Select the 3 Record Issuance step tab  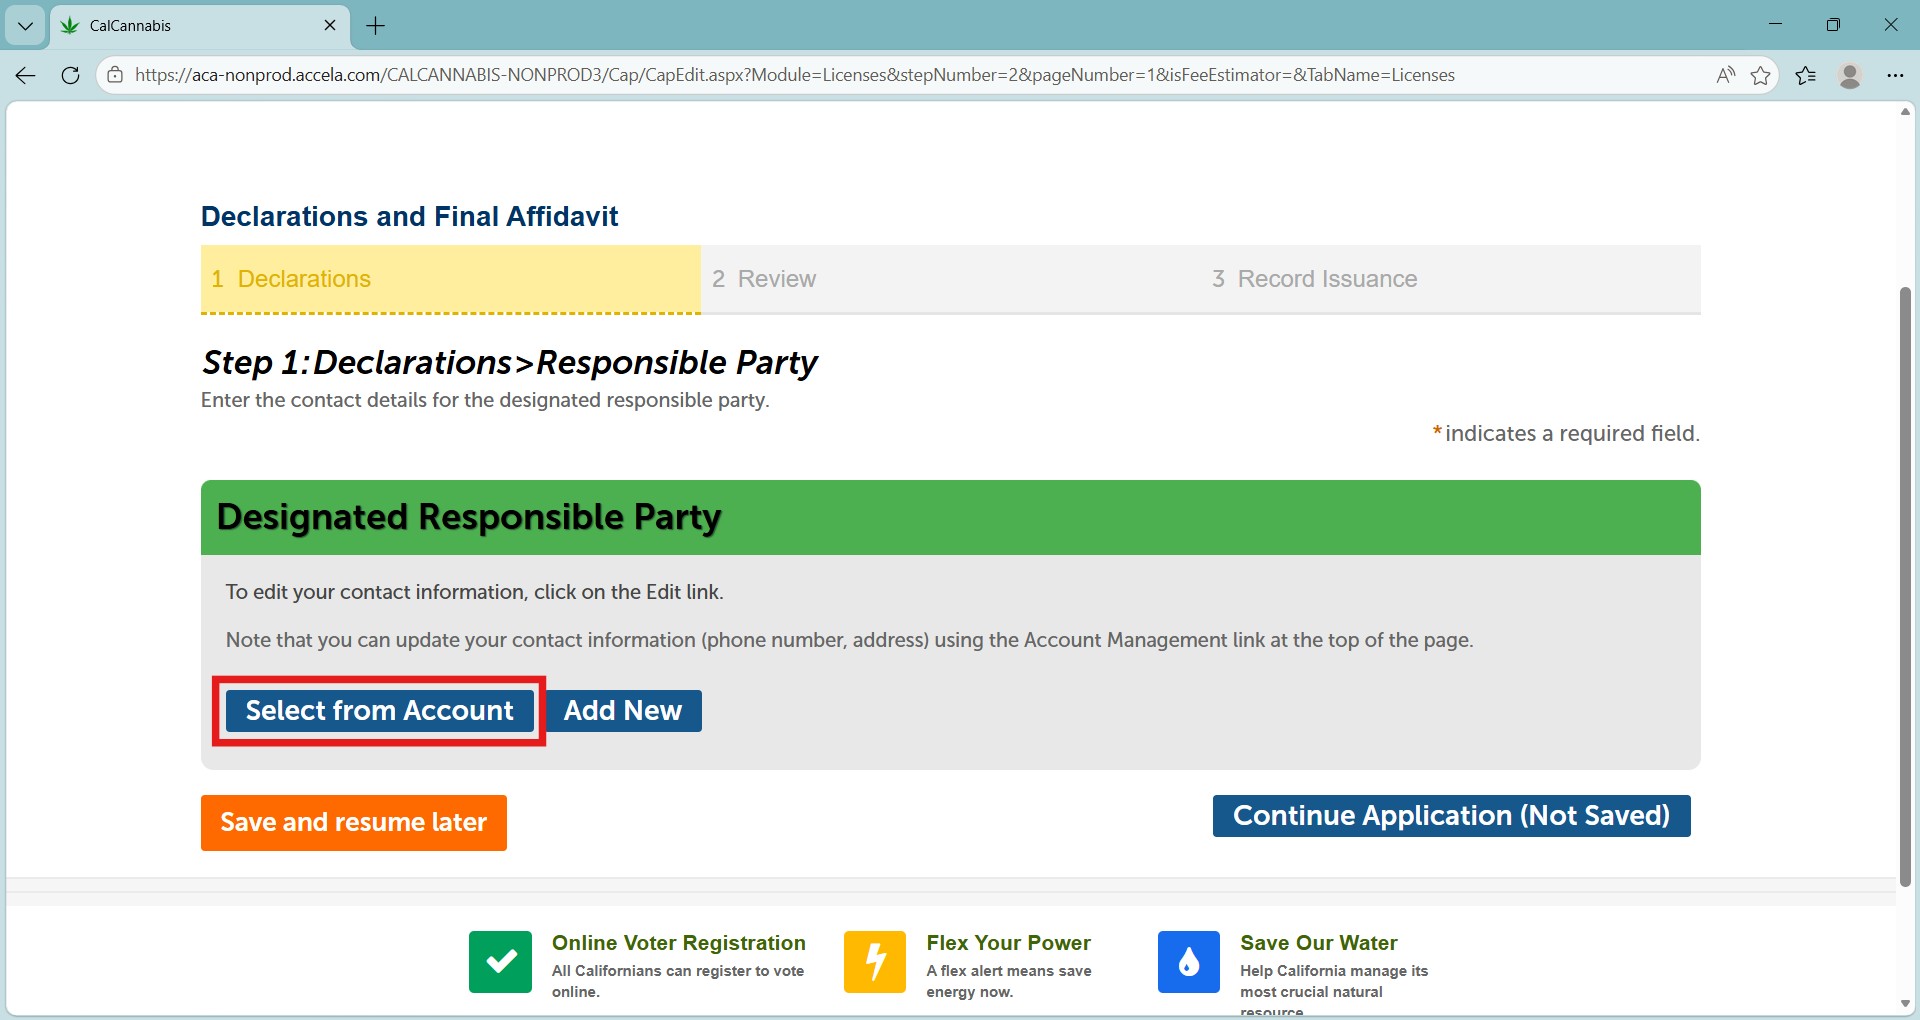pyautogui.click(x=1450, y=279)
